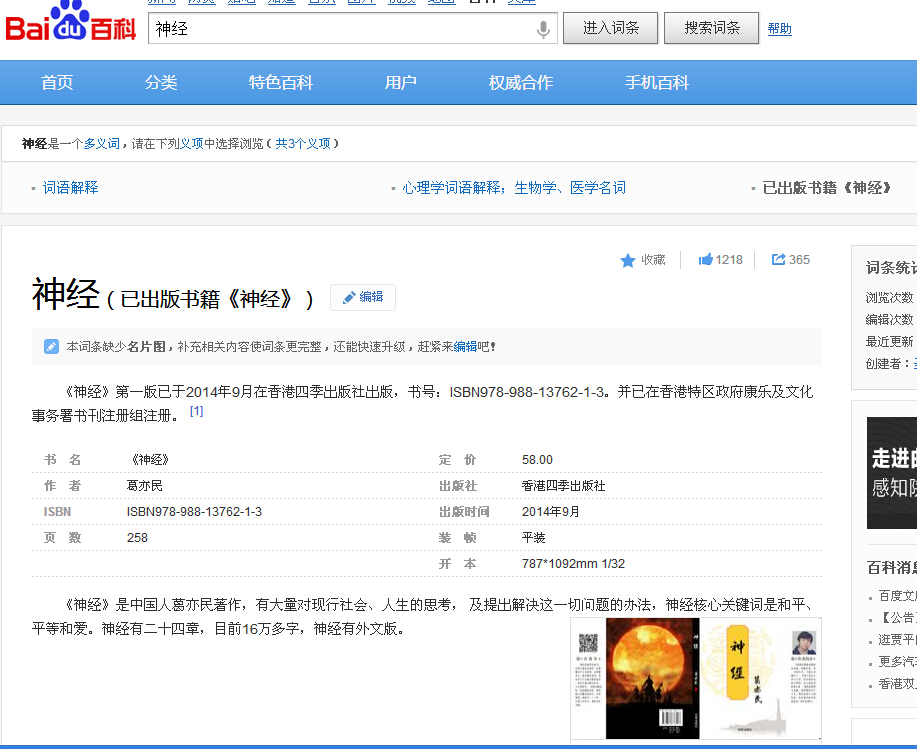The height and width of the screenshot is (749, 917).
Task: Click the thumbs-up like icon
Action: pyautogui.click(x=706, y=260)
